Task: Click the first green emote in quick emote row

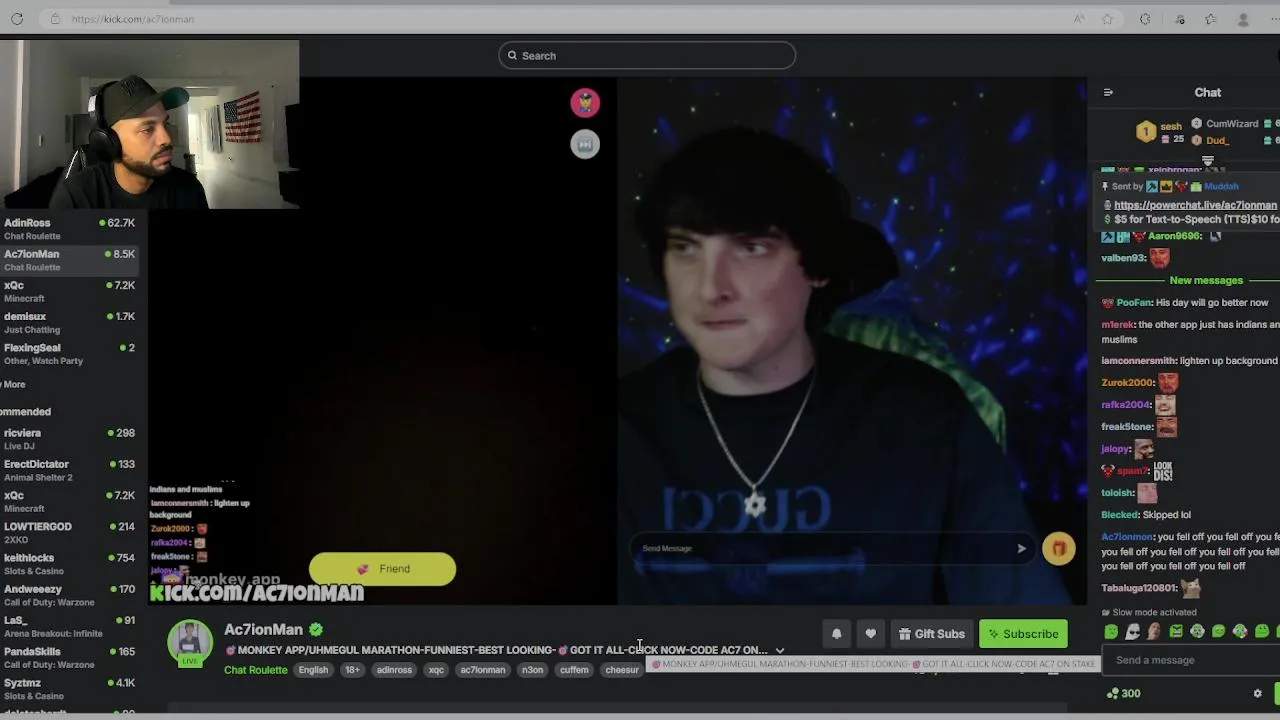Action: pyautogui.click(x=1111, y=631)
